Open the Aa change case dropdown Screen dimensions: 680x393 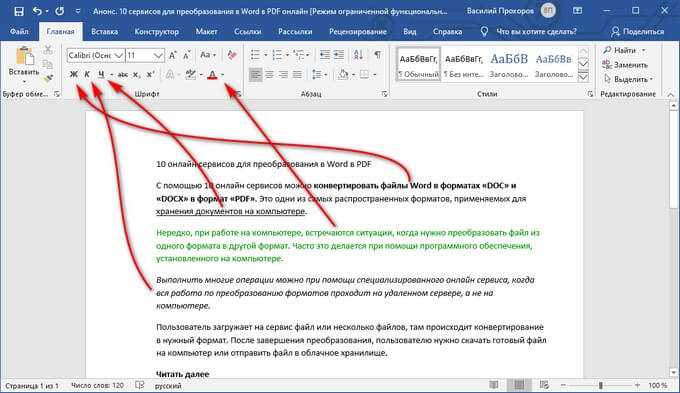click(x=208, y=55)
